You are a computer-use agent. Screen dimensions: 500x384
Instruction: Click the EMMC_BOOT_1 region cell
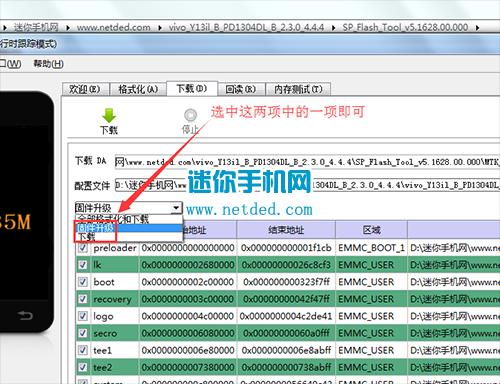click(371, 248)
